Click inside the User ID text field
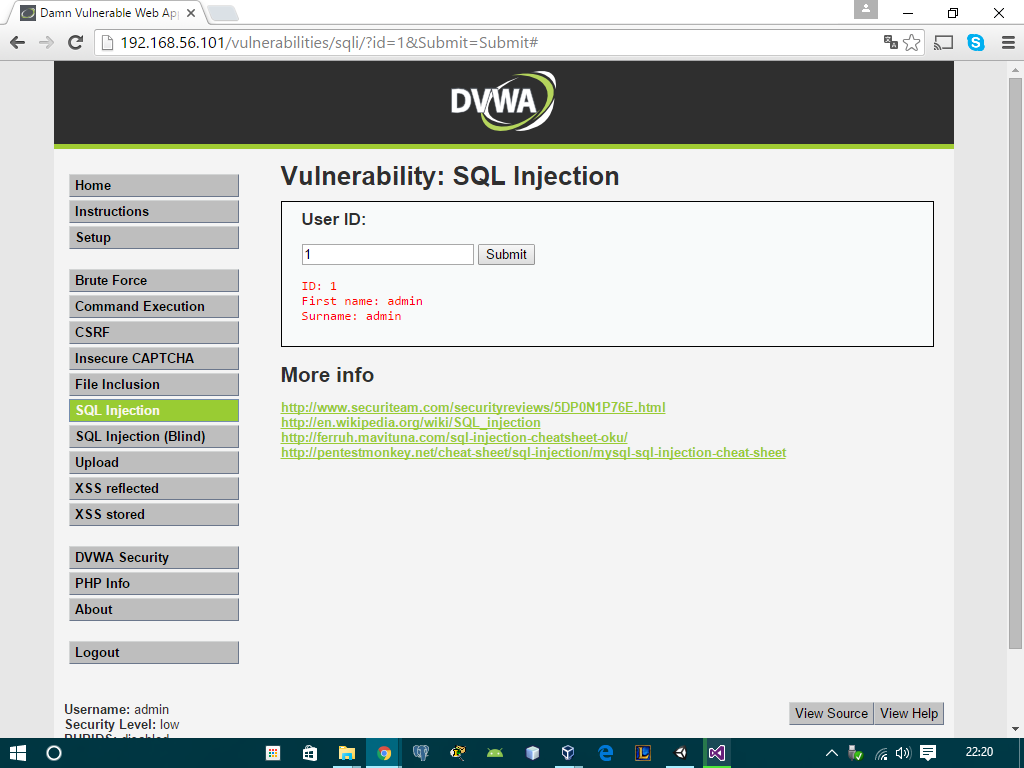The height and width of the screenshot is (768, 1024). 386,254
